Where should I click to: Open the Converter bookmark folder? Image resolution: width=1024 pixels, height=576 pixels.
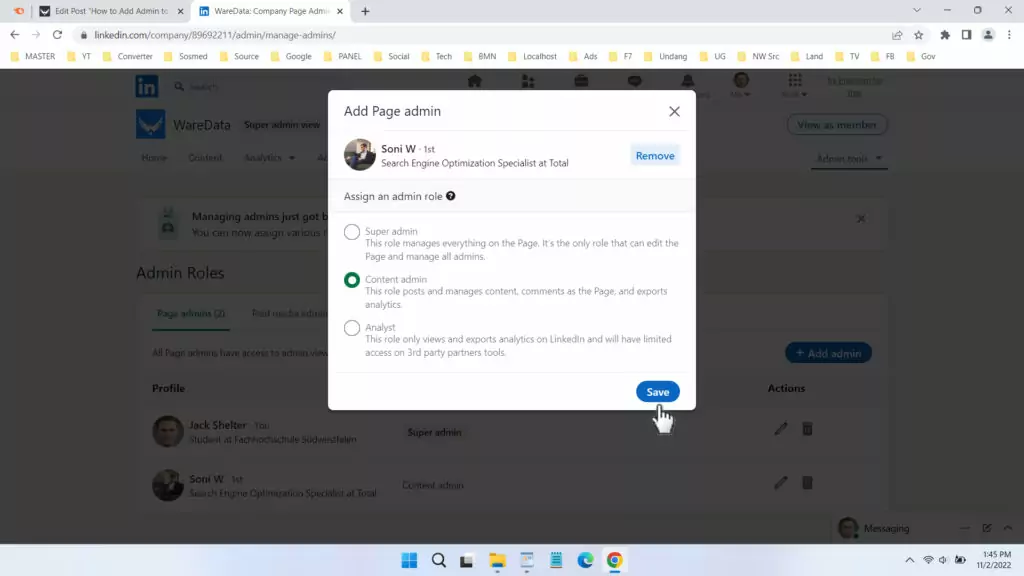pyautogui.click(x=128, y=56)
